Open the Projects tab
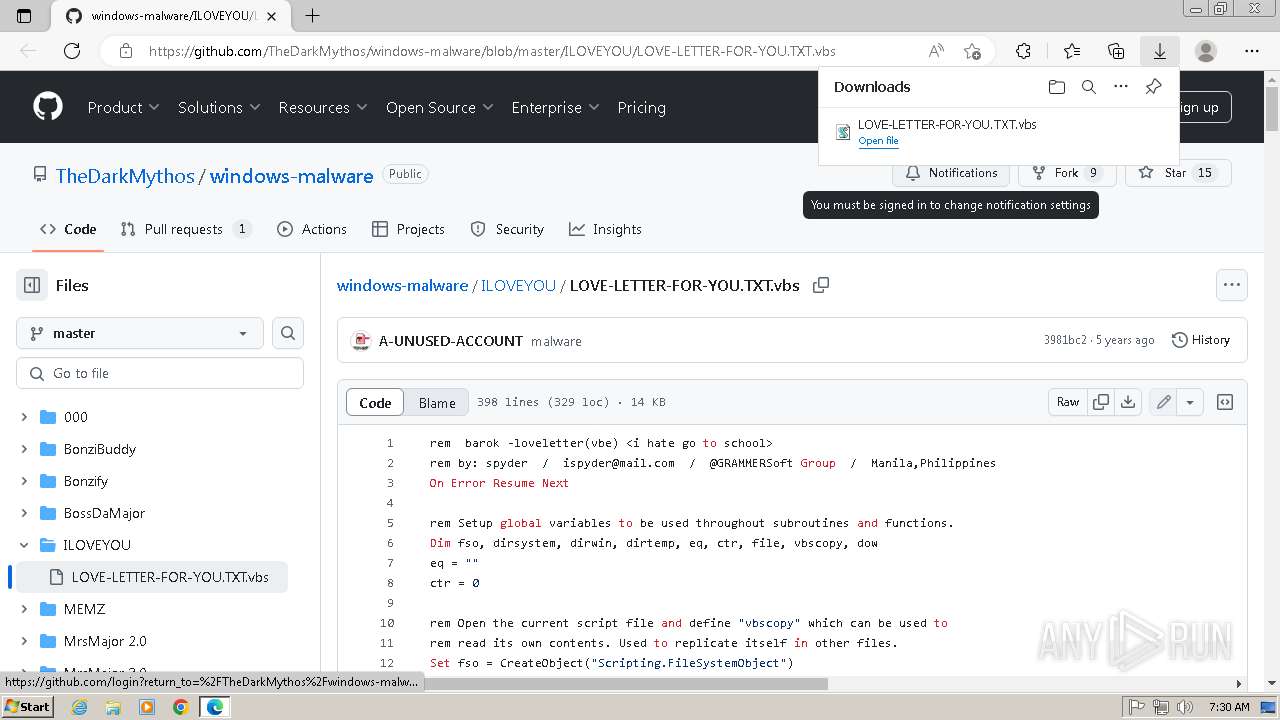The width and height of the screenshot is (1280, 720). point(408,229)
